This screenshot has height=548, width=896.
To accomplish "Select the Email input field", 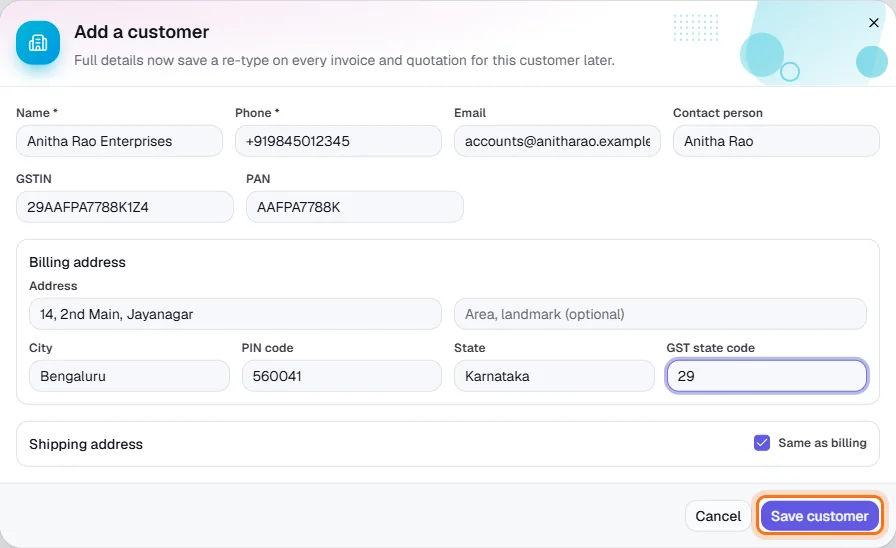I will [x=557, y=141].
